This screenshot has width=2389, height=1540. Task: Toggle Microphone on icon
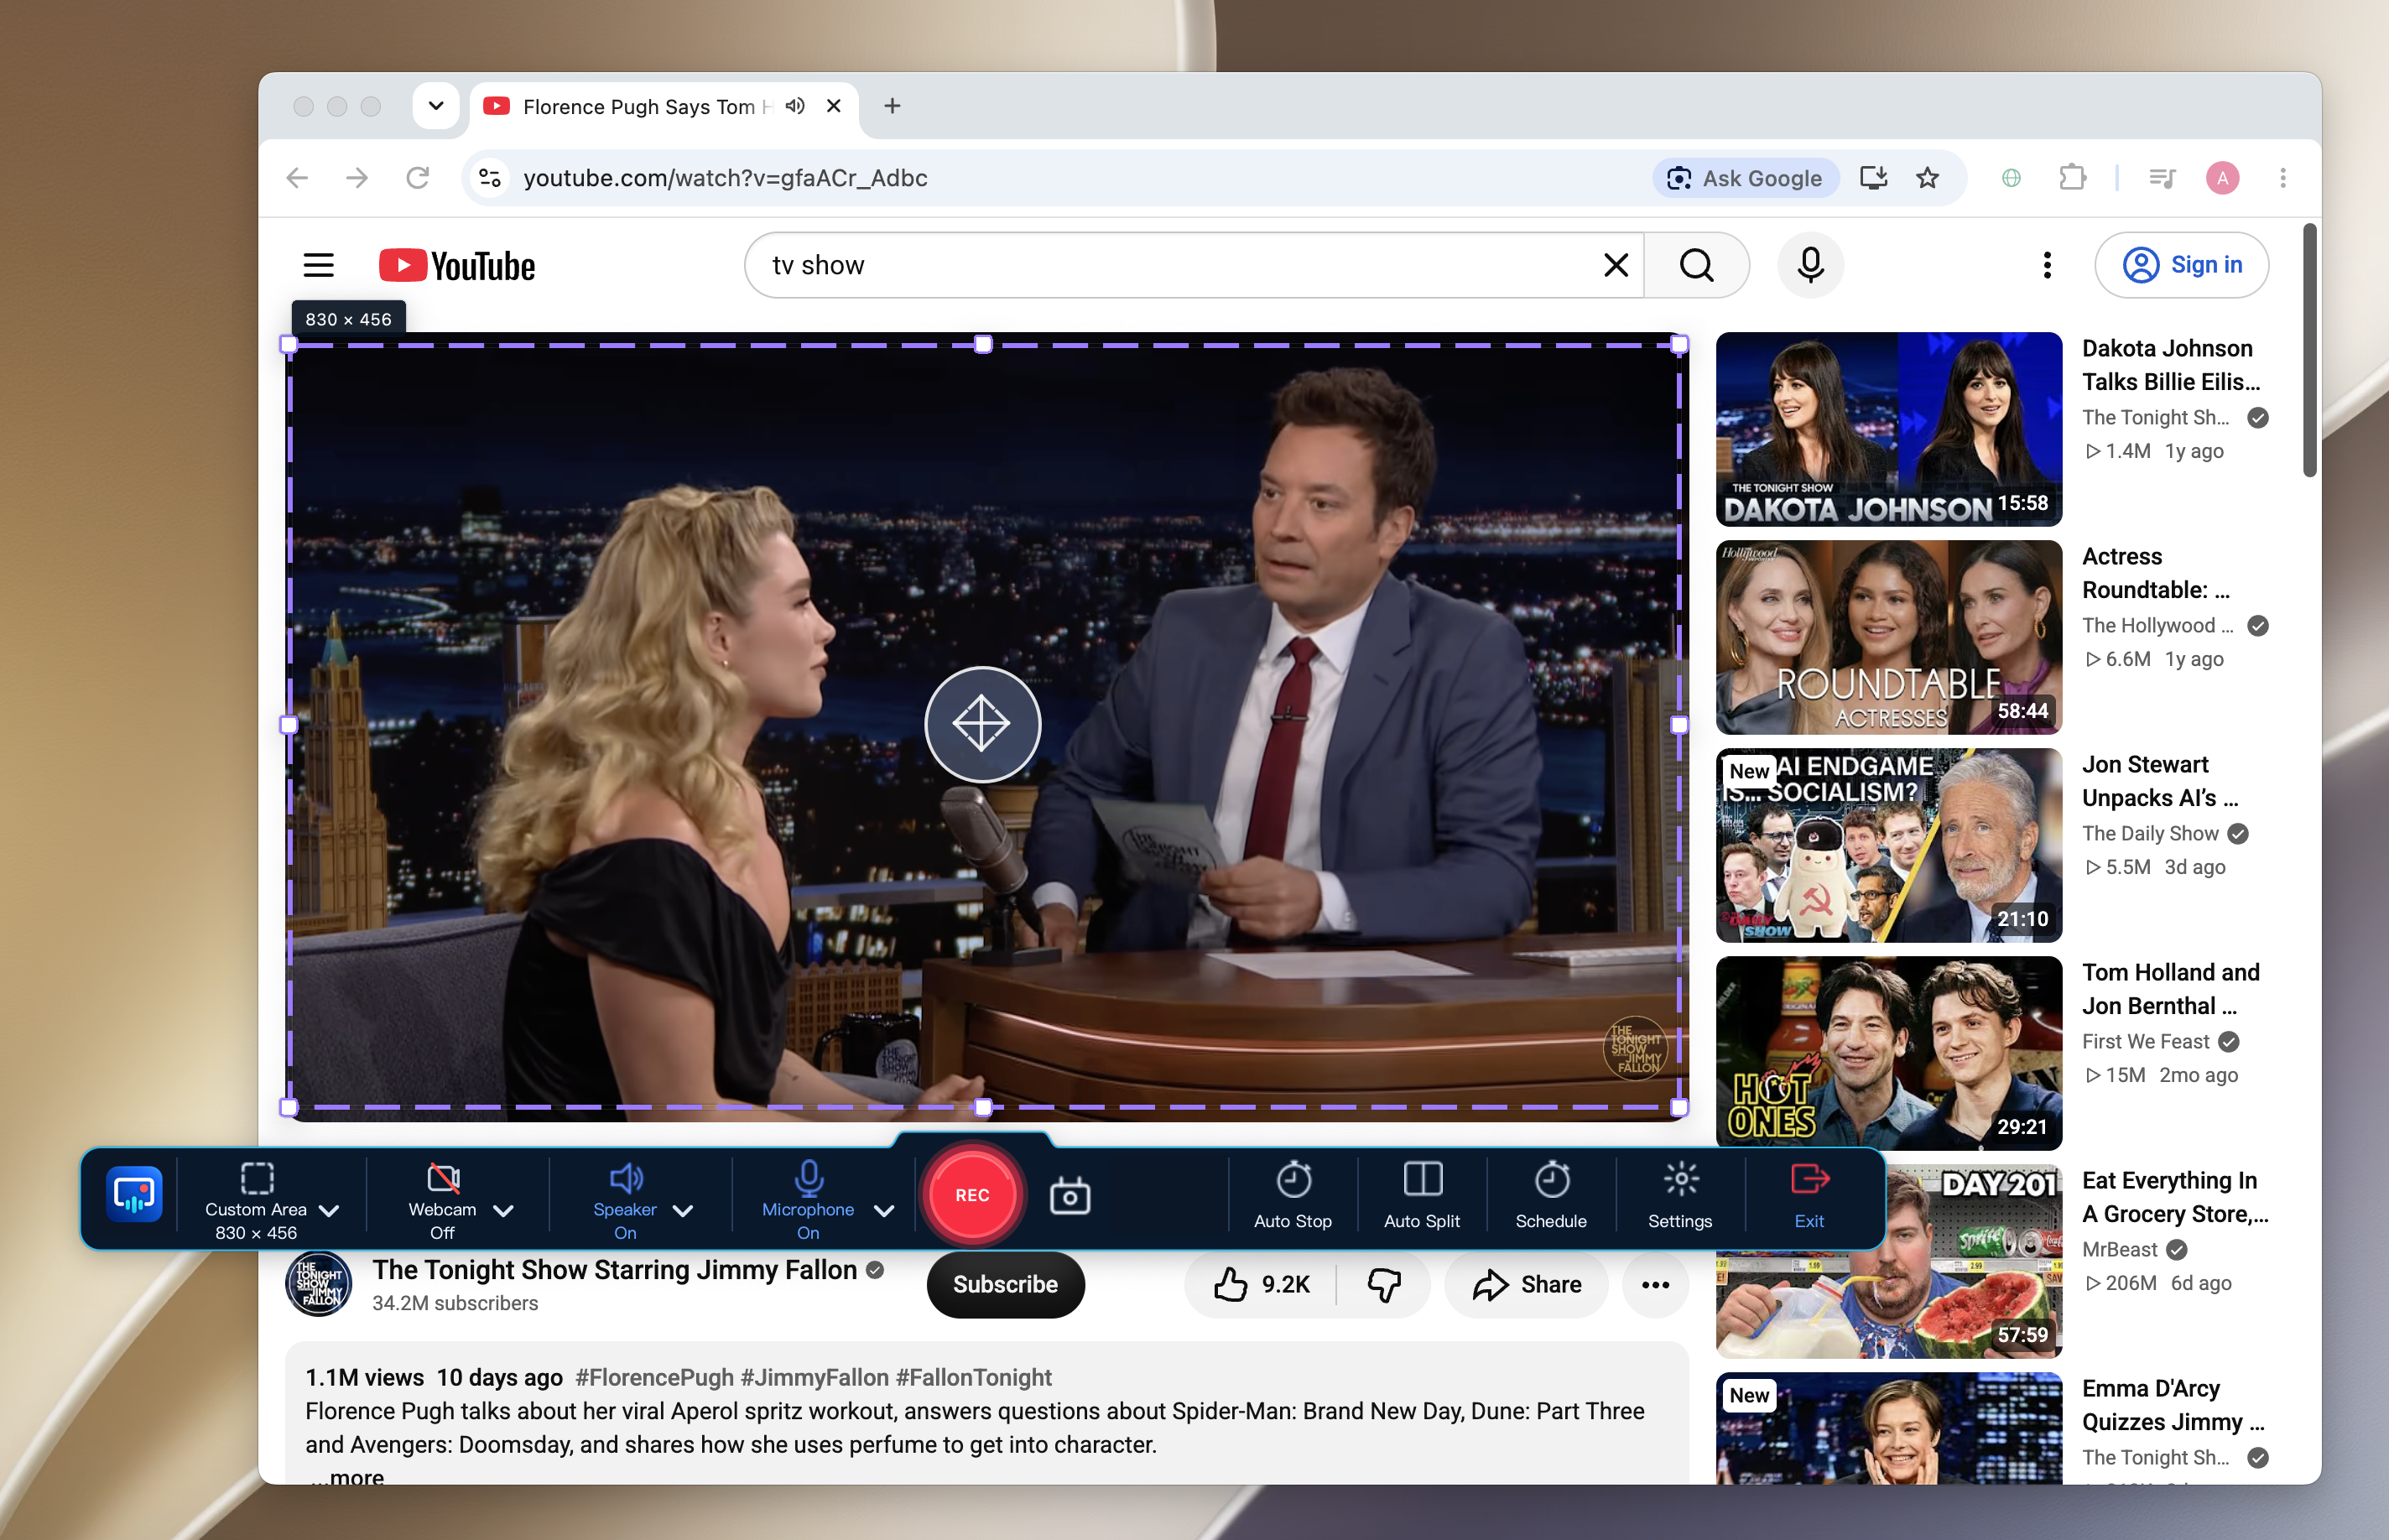808,1178
